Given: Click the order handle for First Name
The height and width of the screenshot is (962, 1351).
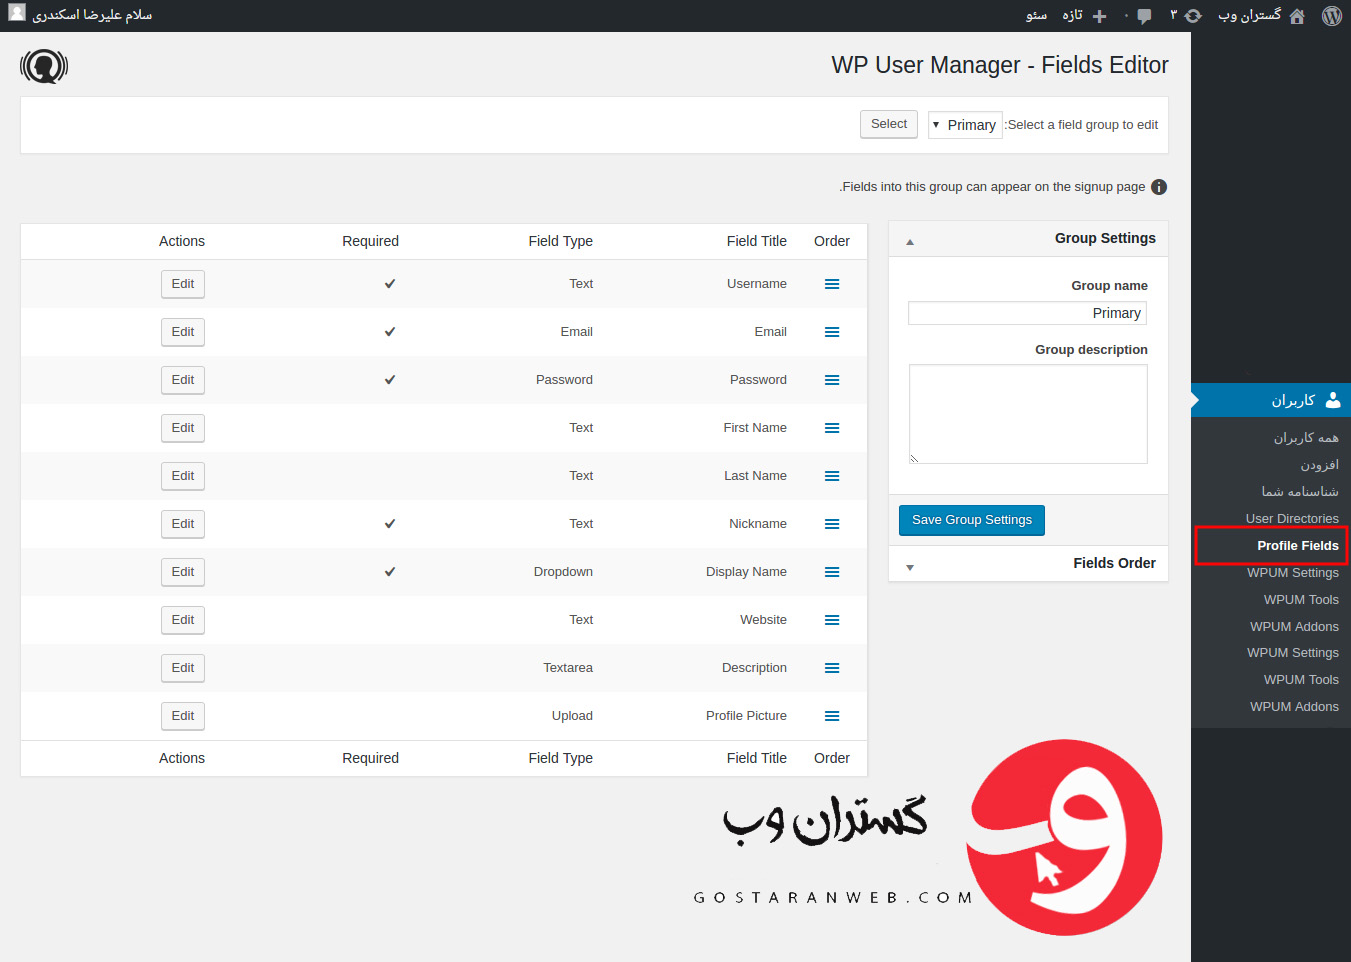Looking at the screenshot, I should (x=832, y=428).
